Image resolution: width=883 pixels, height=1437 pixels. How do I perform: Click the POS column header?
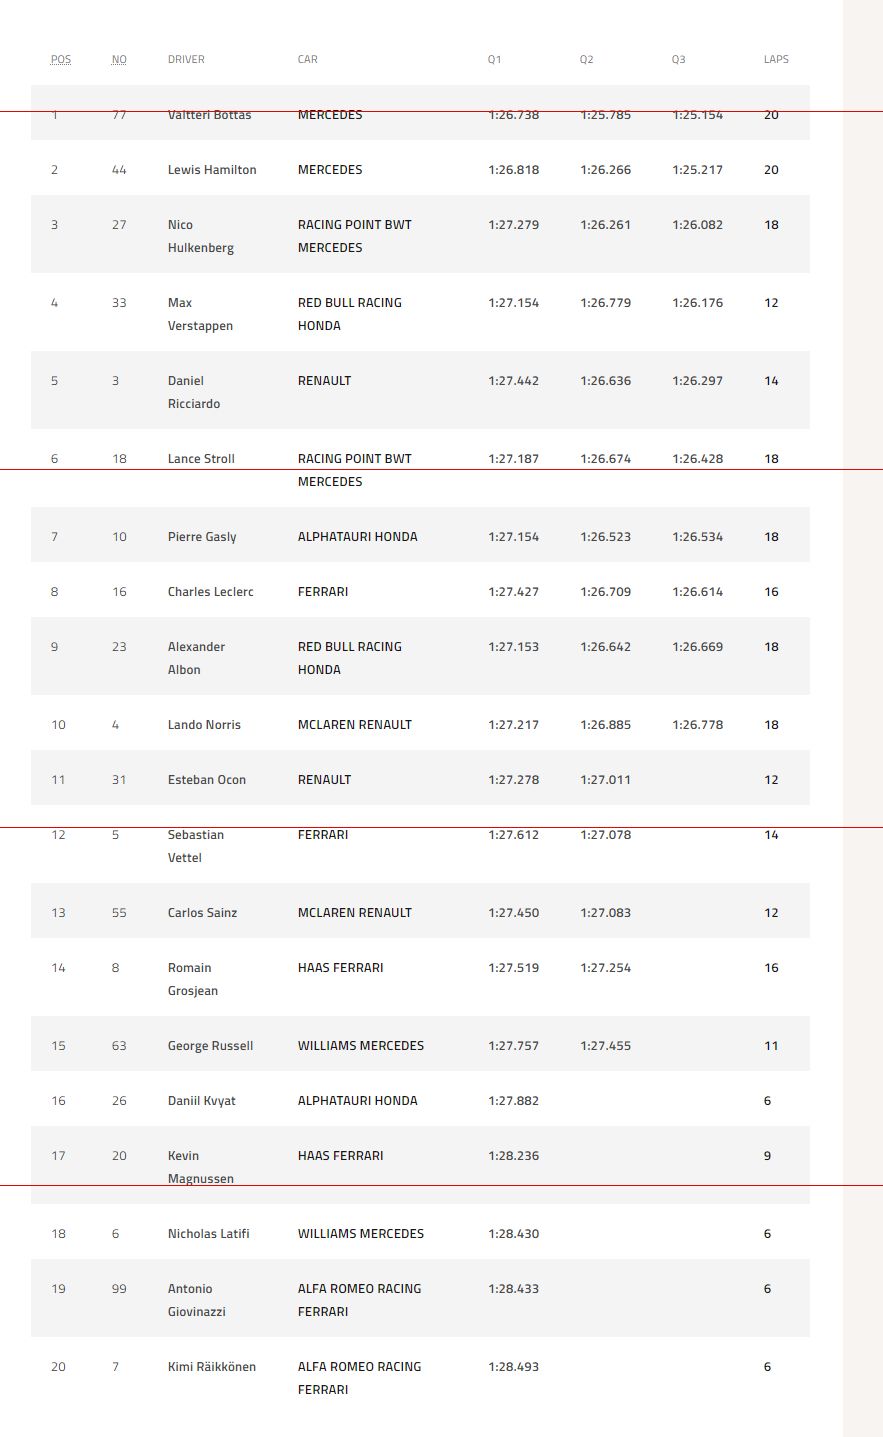pyautogui.click(x=61, y=60)
